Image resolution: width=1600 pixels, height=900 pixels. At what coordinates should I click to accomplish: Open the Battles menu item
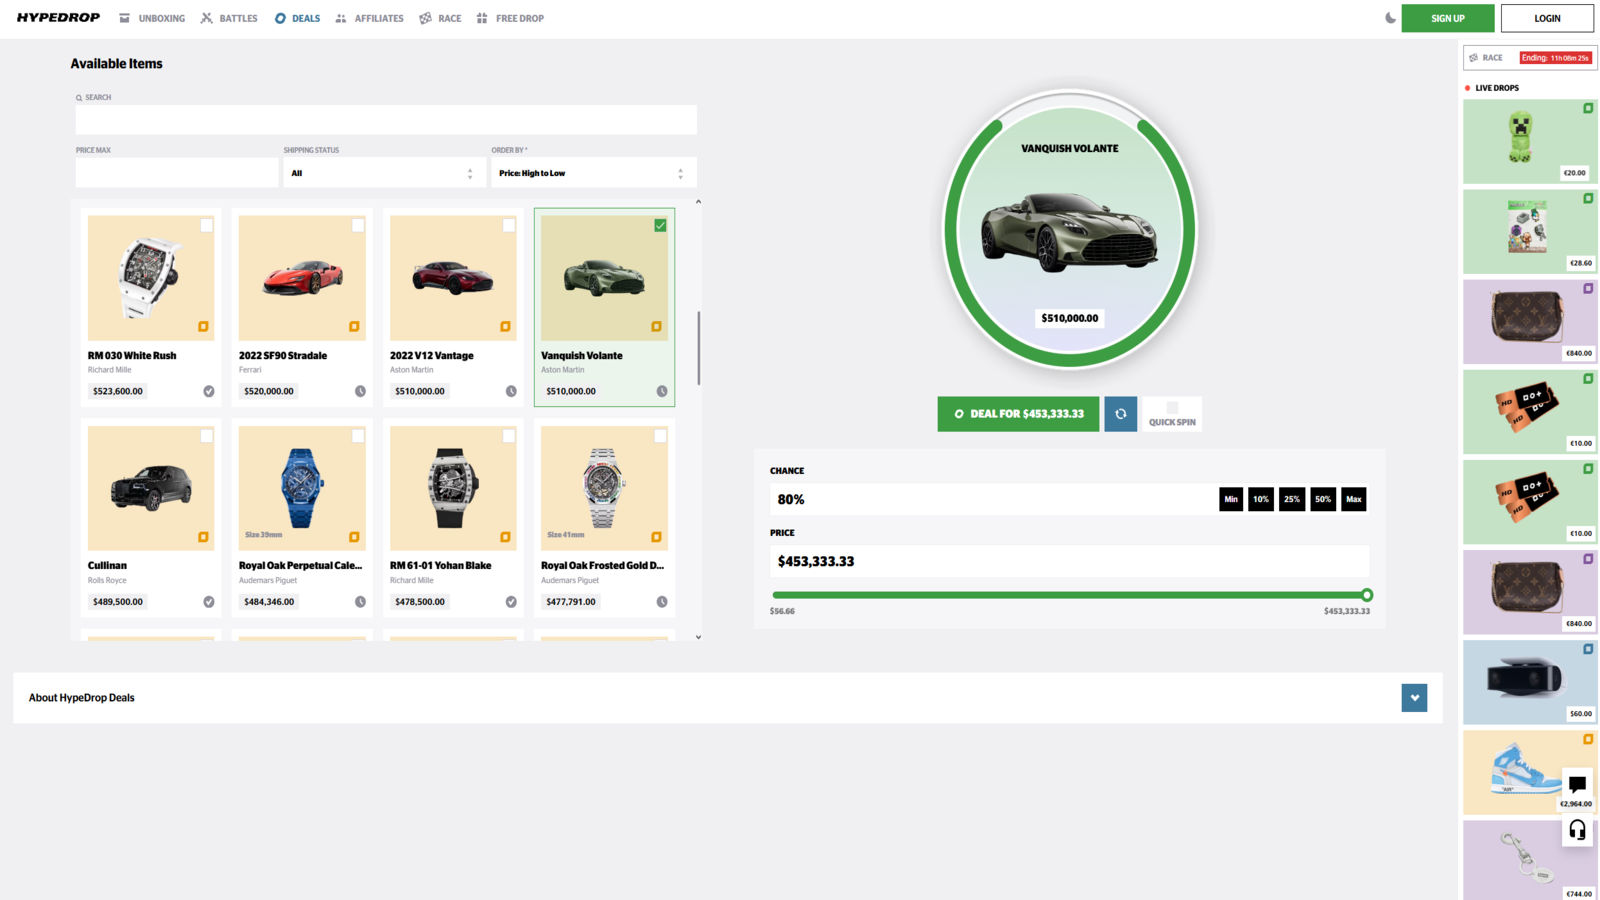pos(229,18)
